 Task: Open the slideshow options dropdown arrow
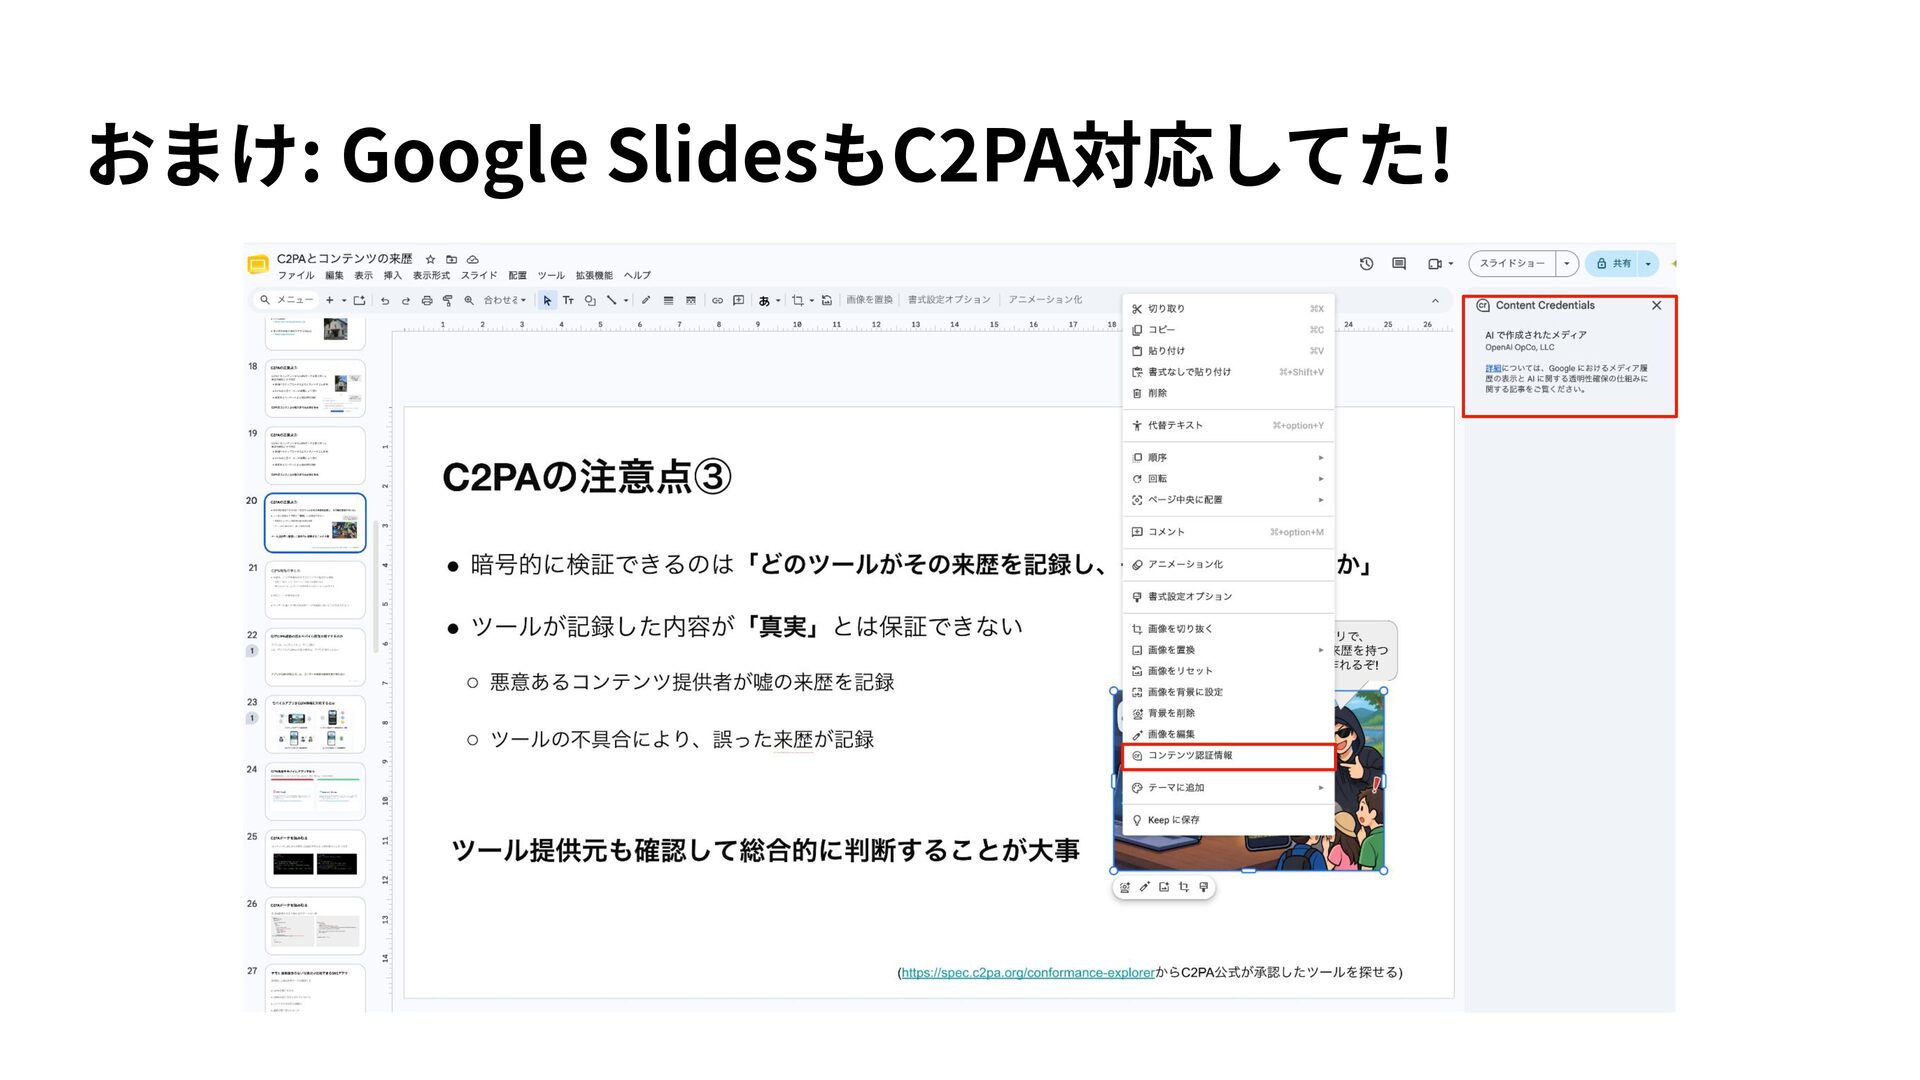(x=1567, y=264)
